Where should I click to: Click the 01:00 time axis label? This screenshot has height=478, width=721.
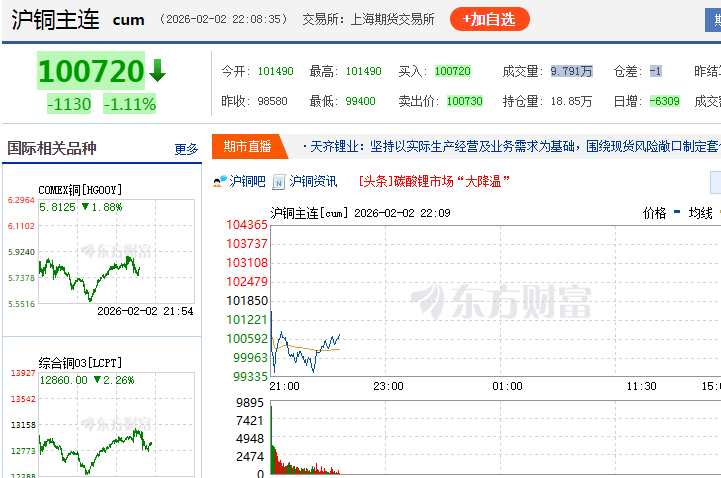click(x=507, y=386)
